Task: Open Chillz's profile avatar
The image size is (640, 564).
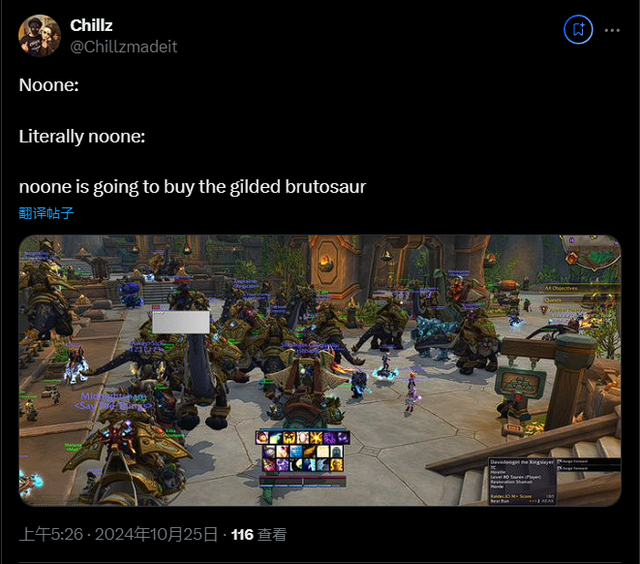Action: coord(39,36)
